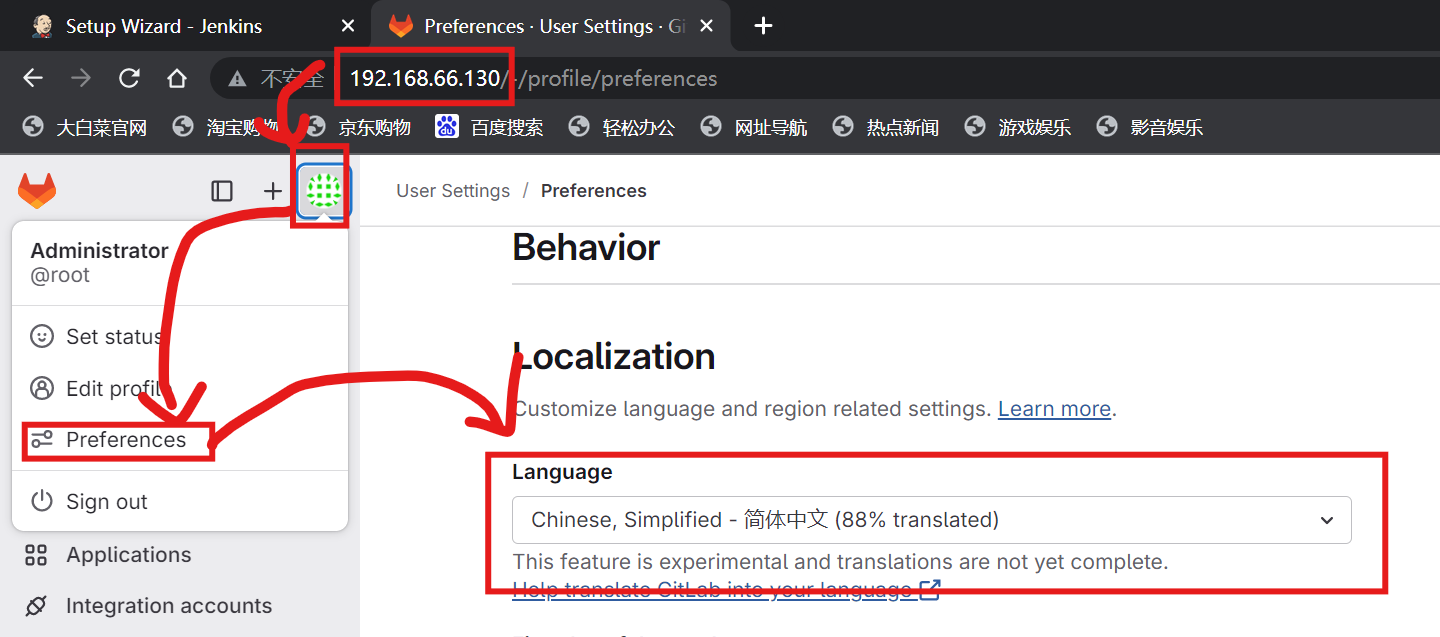Viewport: 1440px width, 637px height.
Task: Open 热点新闻 bookmark
Action: (x=886, y=127)
